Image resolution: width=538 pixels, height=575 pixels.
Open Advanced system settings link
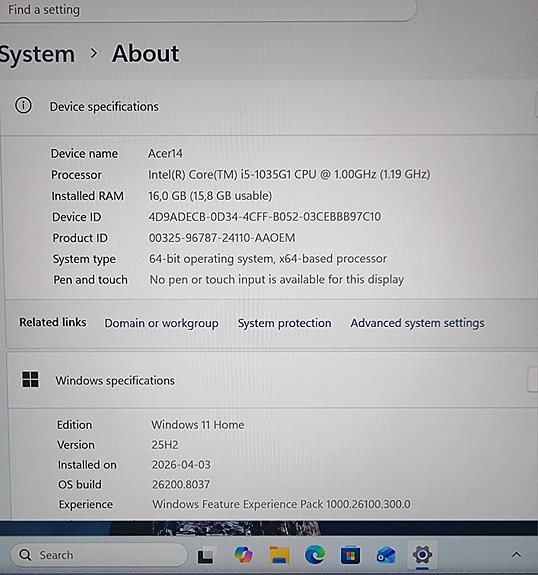[417, 323]
